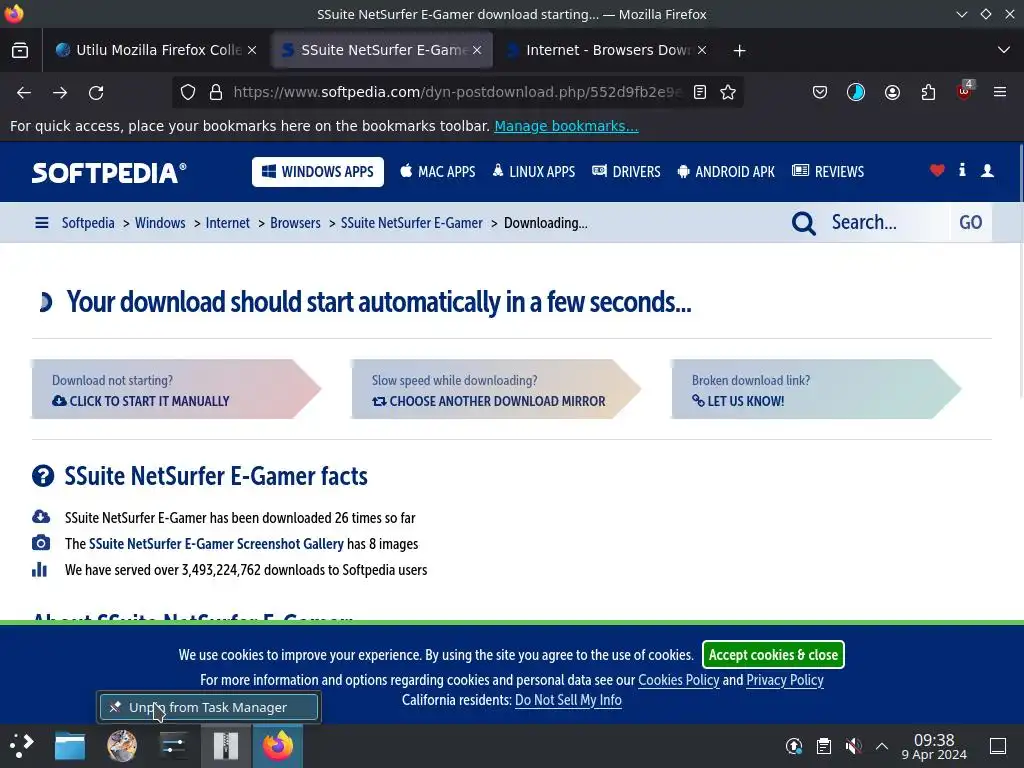Click the globe browser icon in the taskbar
Screen dimensions: 1024x768
click(122, 746)
